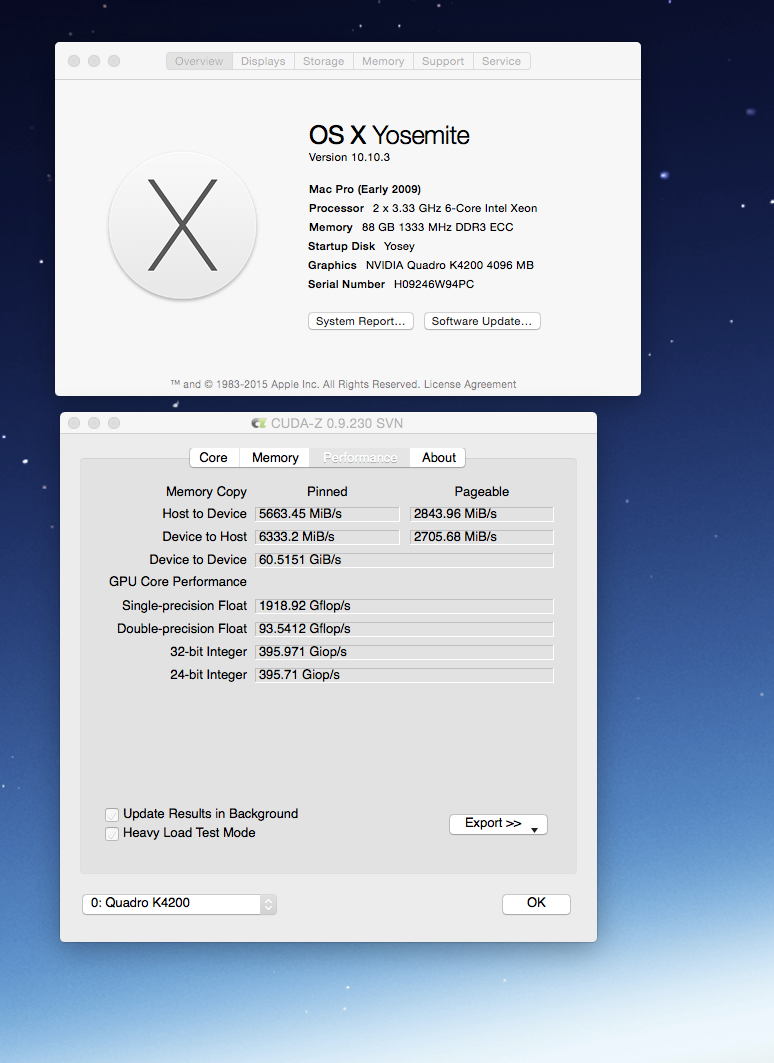Close the CUDA-Z window
Screen dimensions: 774x1063
click(x=74, y=423)
